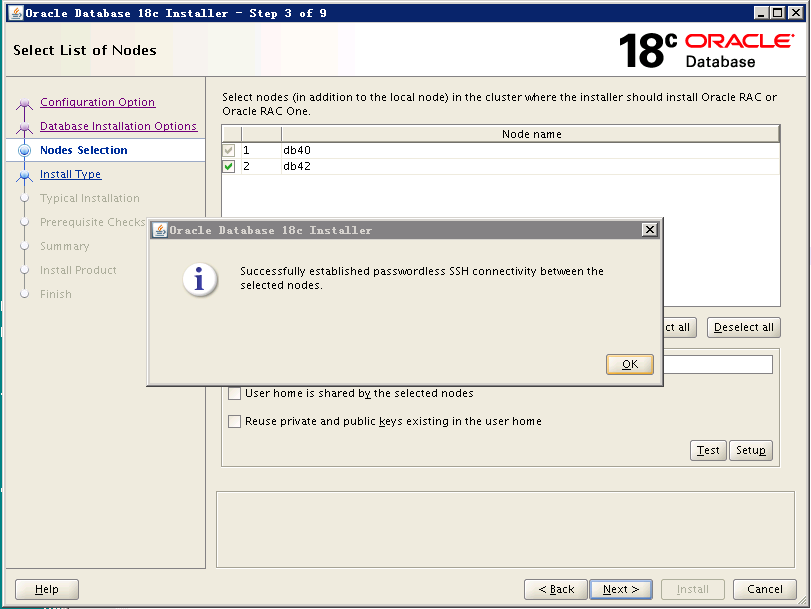Screen dimensions: 811x609
Task: Select the Nodes Selection step
Action: coord(84,150)
